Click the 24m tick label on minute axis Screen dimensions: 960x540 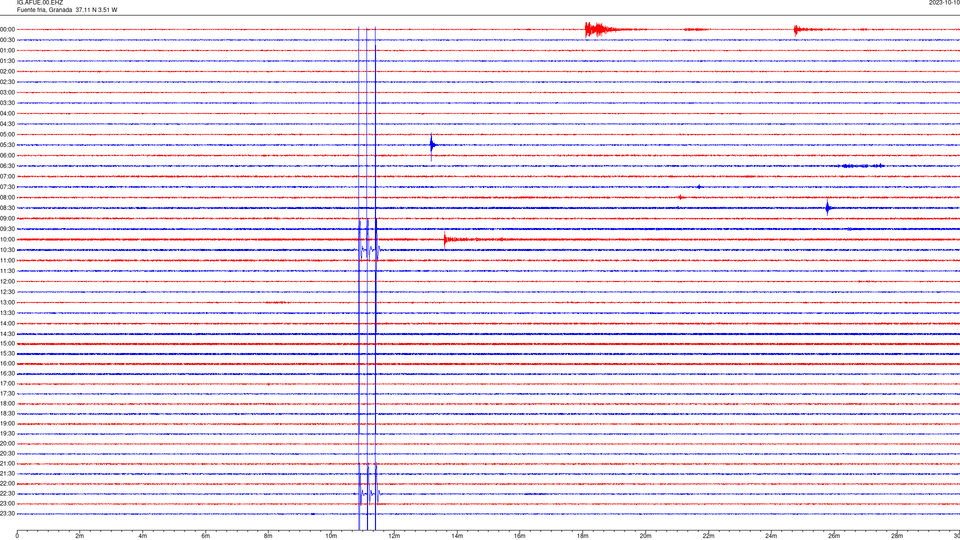click(771, 536)
